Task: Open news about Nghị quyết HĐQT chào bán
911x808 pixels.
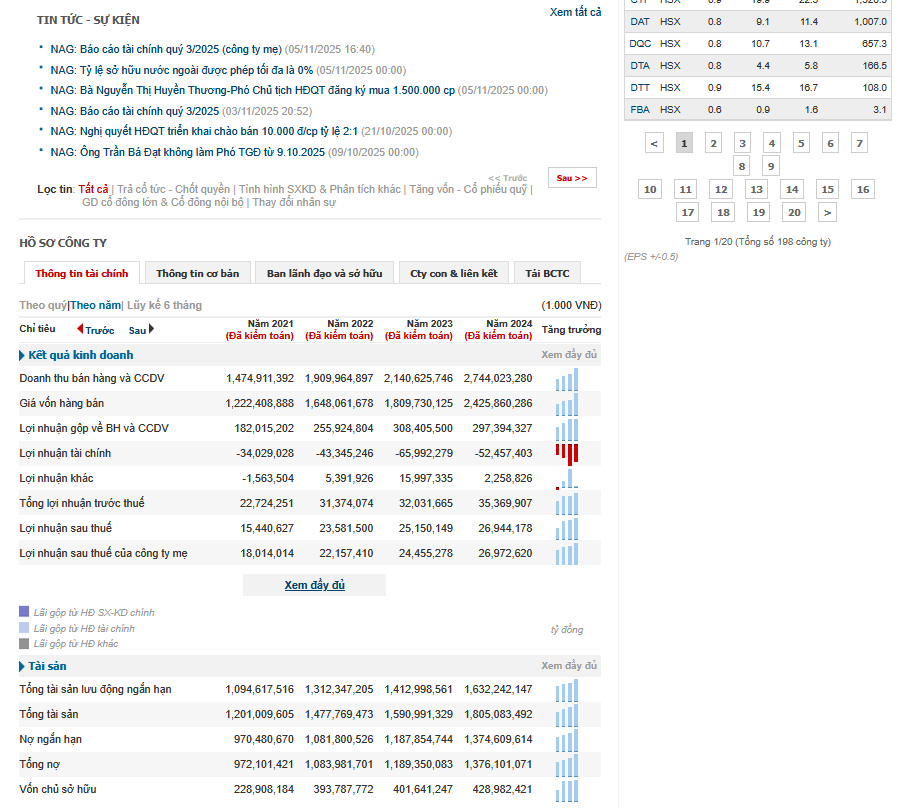Action: (204, 132)
